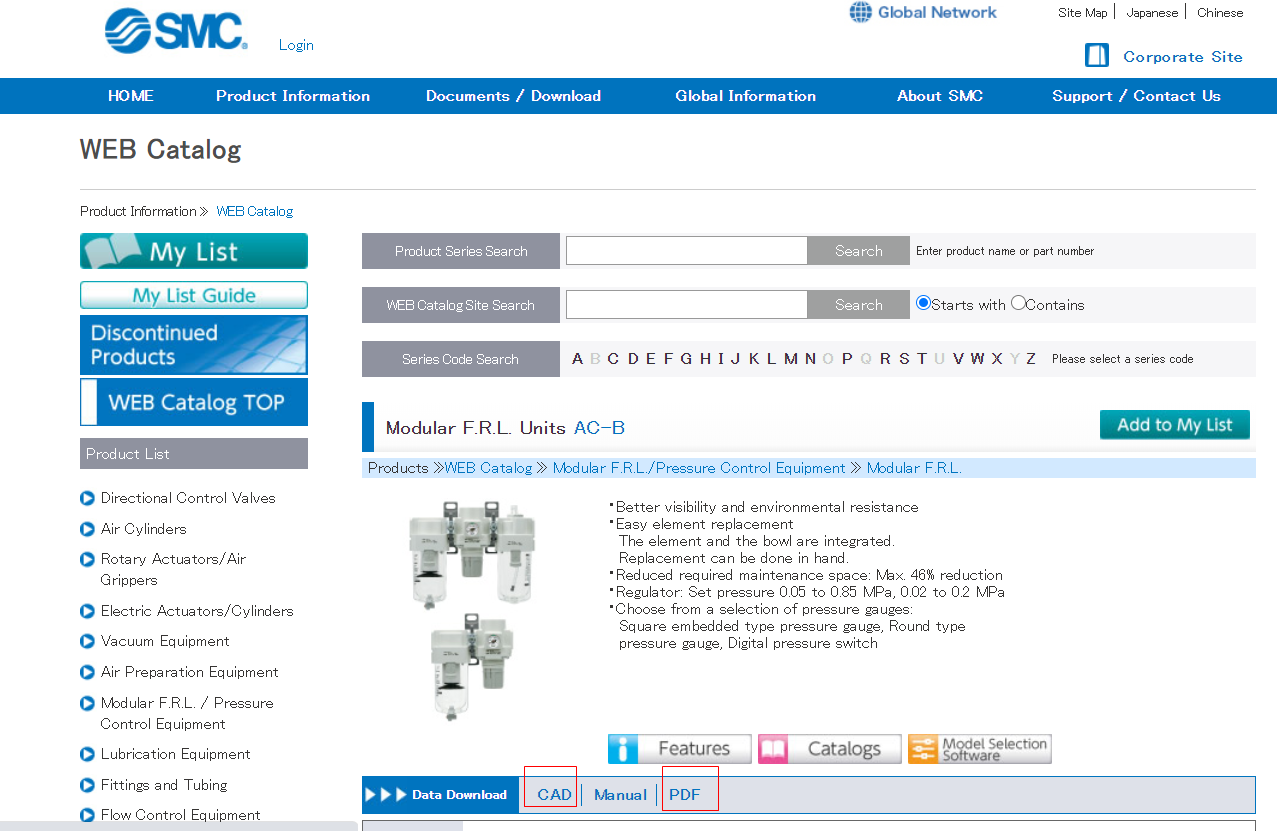The image size is (1277, 831).
Task: Open Fittings and Tubing category
Action: [164, 785]
